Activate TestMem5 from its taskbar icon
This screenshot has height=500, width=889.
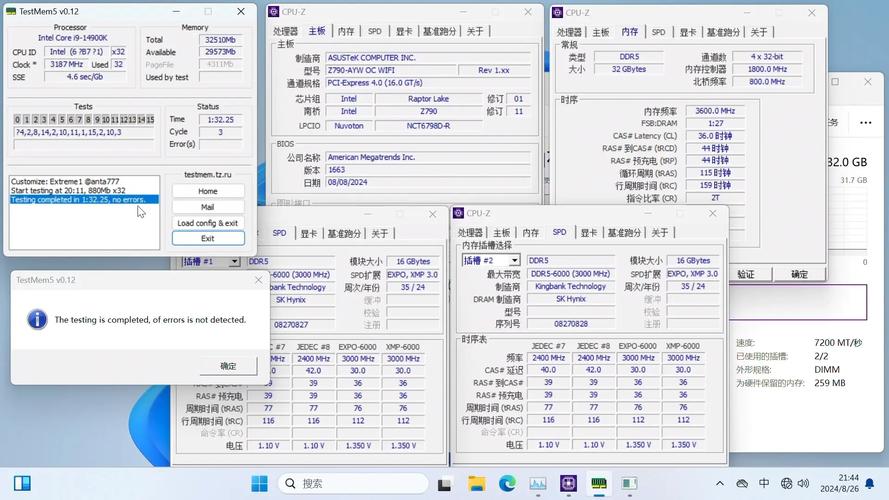599,484
